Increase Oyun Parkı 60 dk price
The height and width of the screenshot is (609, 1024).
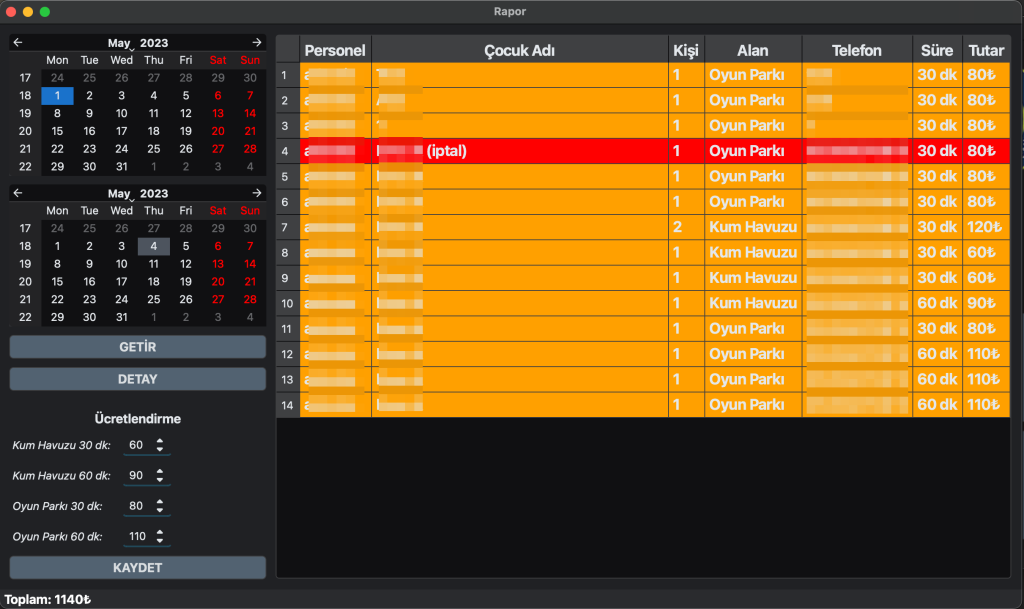click(160, 533)
